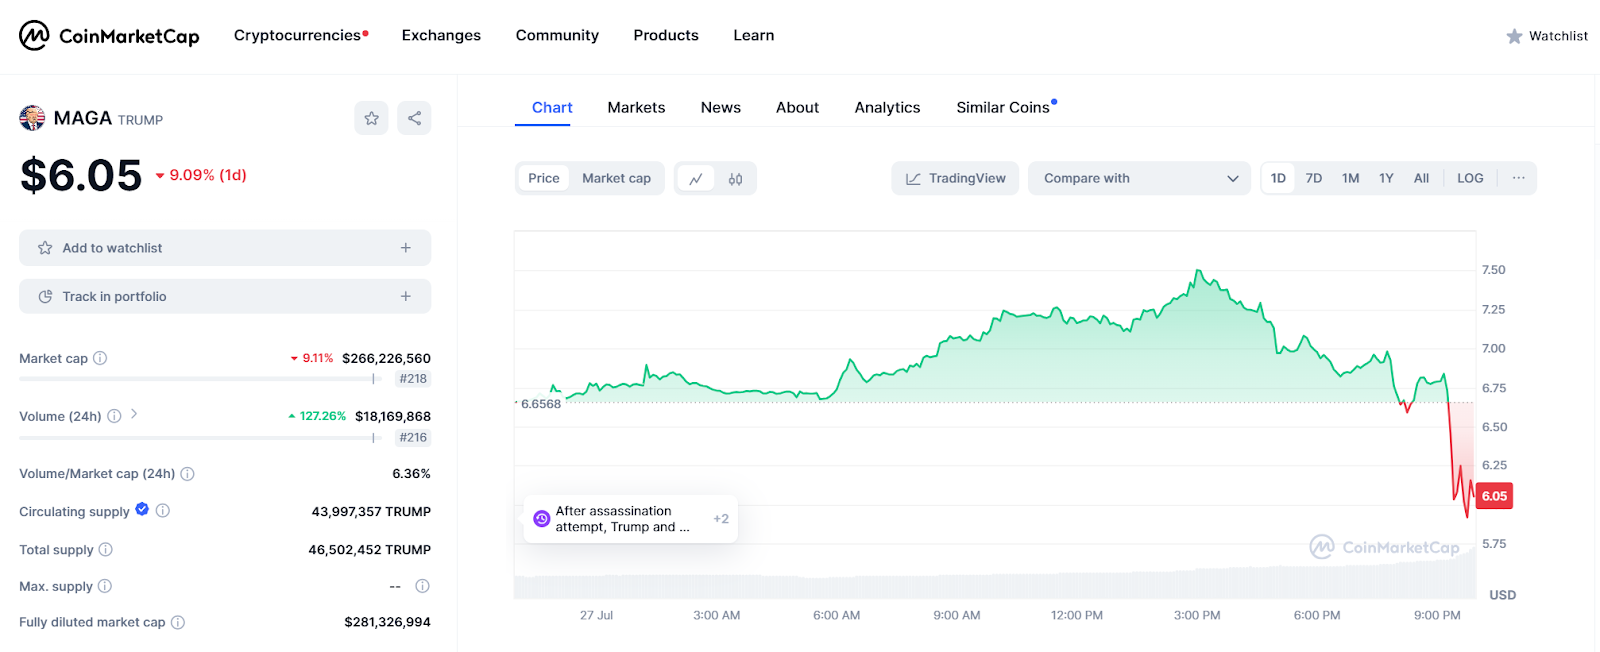Click the portfolio pie icon in Track in portfolio
The height and width of the screenshot is (652, 1600).
coord(45,297)
